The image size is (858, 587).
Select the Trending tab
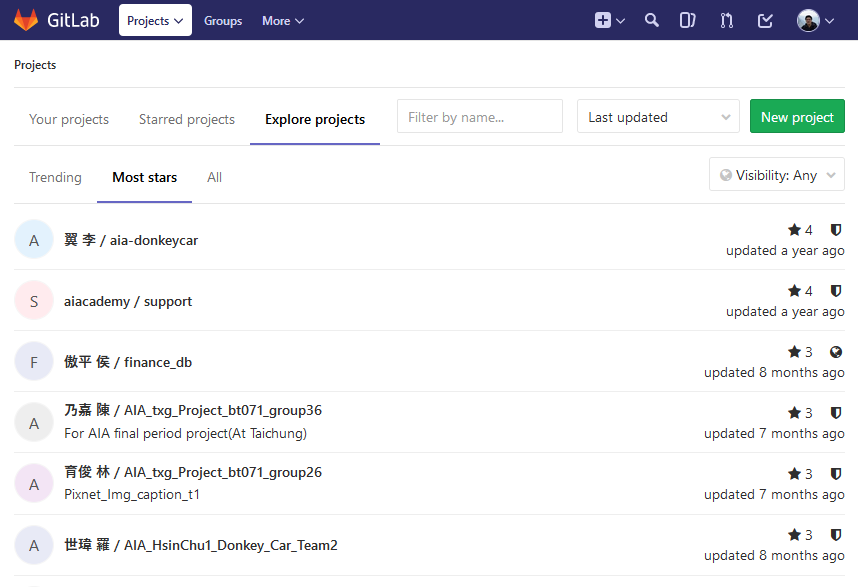[x=55, y=177]
